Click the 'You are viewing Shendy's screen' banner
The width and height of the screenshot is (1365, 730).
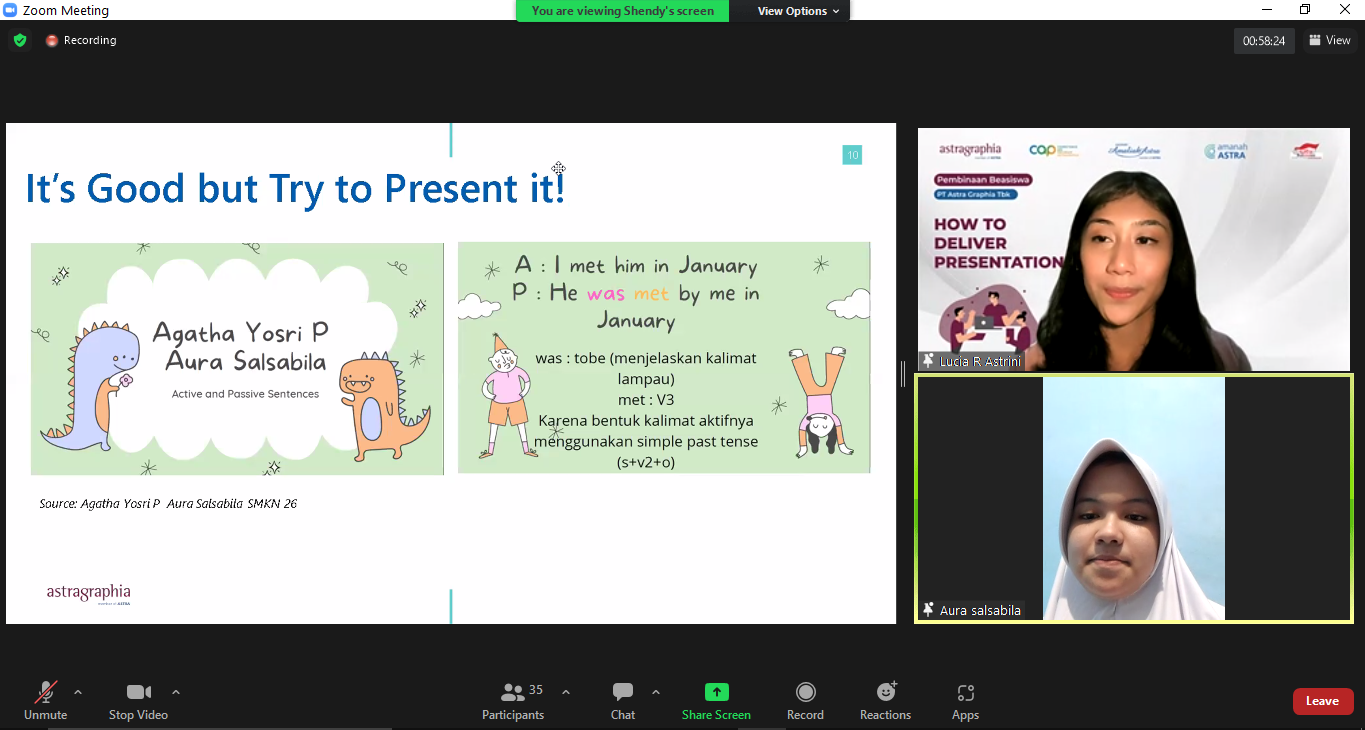click(x=622, y=11)
